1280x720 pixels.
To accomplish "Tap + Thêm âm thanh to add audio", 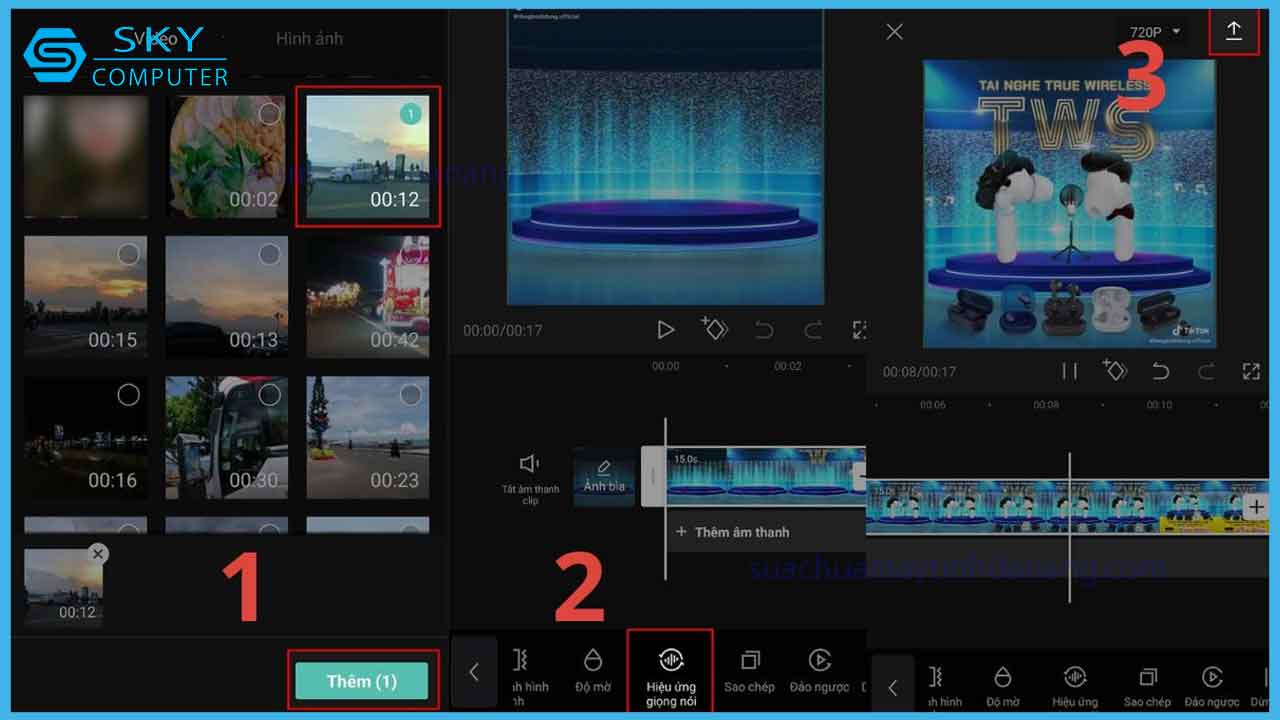I will click(x=733, y=532).
